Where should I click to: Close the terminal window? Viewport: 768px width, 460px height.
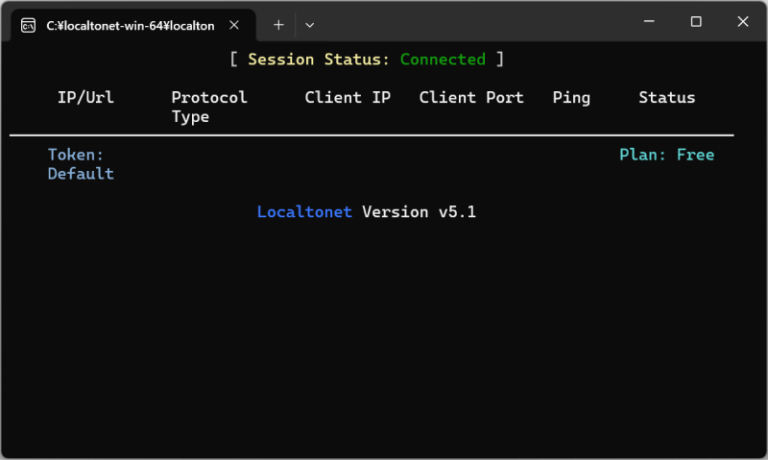pyautogui.click(x=742, y=22)
